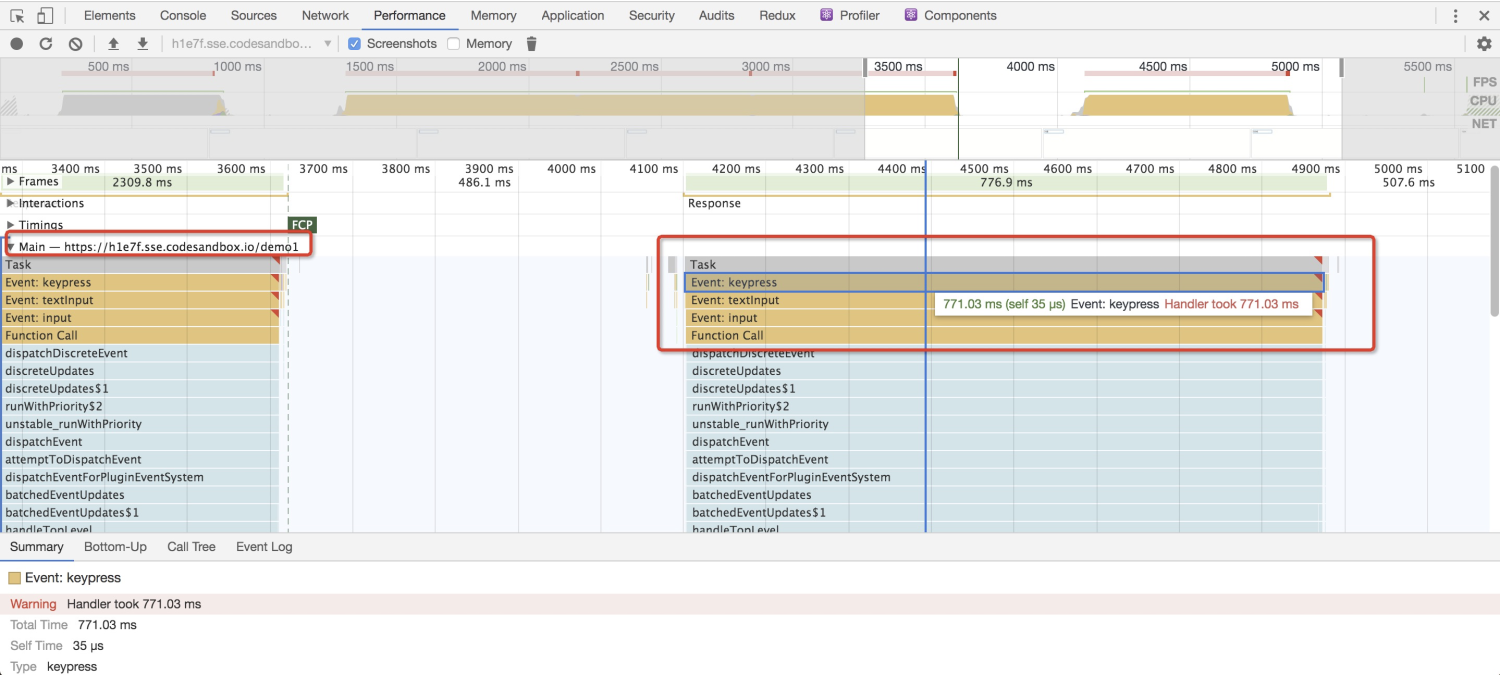Viewport: 1500px width, 675px height.
Task: Select the highlighted Event: keypress bar
Action: click(1004, 283)
